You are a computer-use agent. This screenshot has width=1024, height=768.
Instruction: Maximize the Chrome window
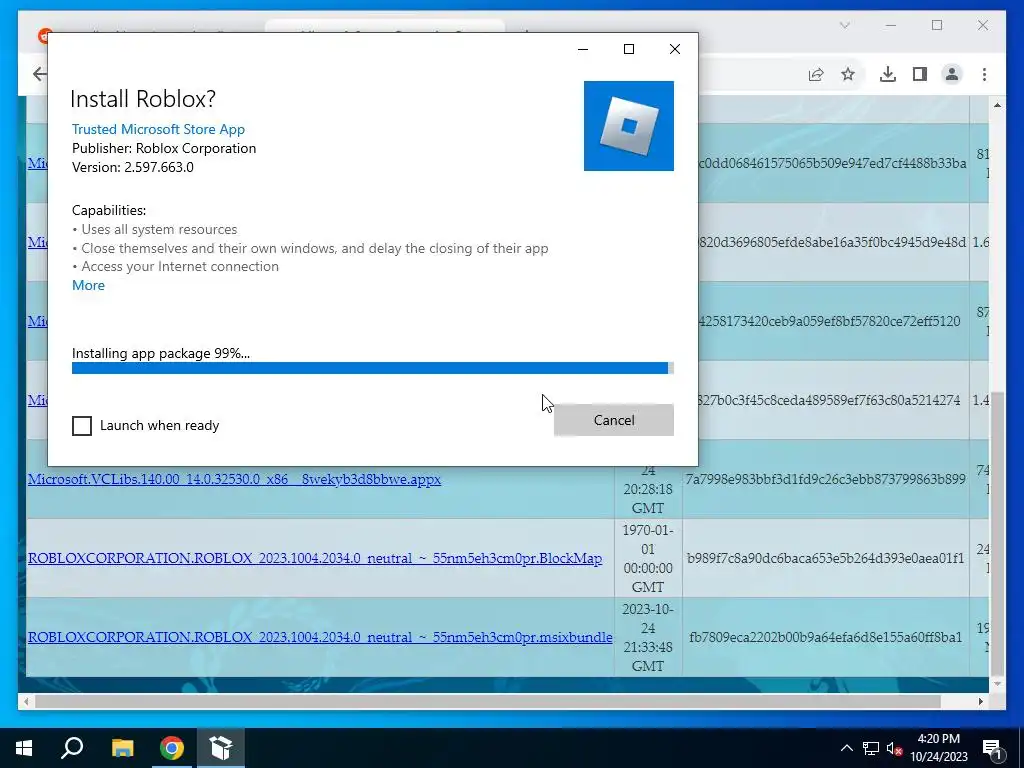(937, 25)
